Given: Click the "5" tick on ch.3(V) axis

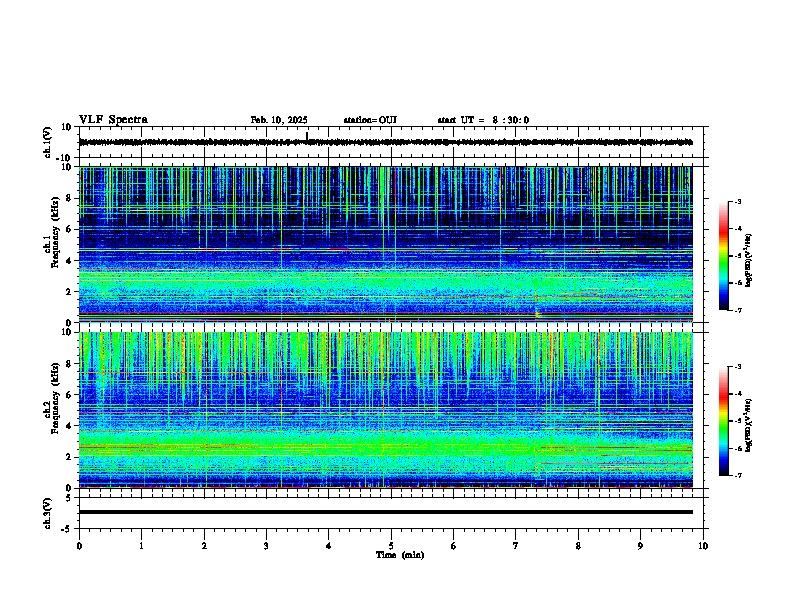Looking at the screenshot, I should [69, 497].
